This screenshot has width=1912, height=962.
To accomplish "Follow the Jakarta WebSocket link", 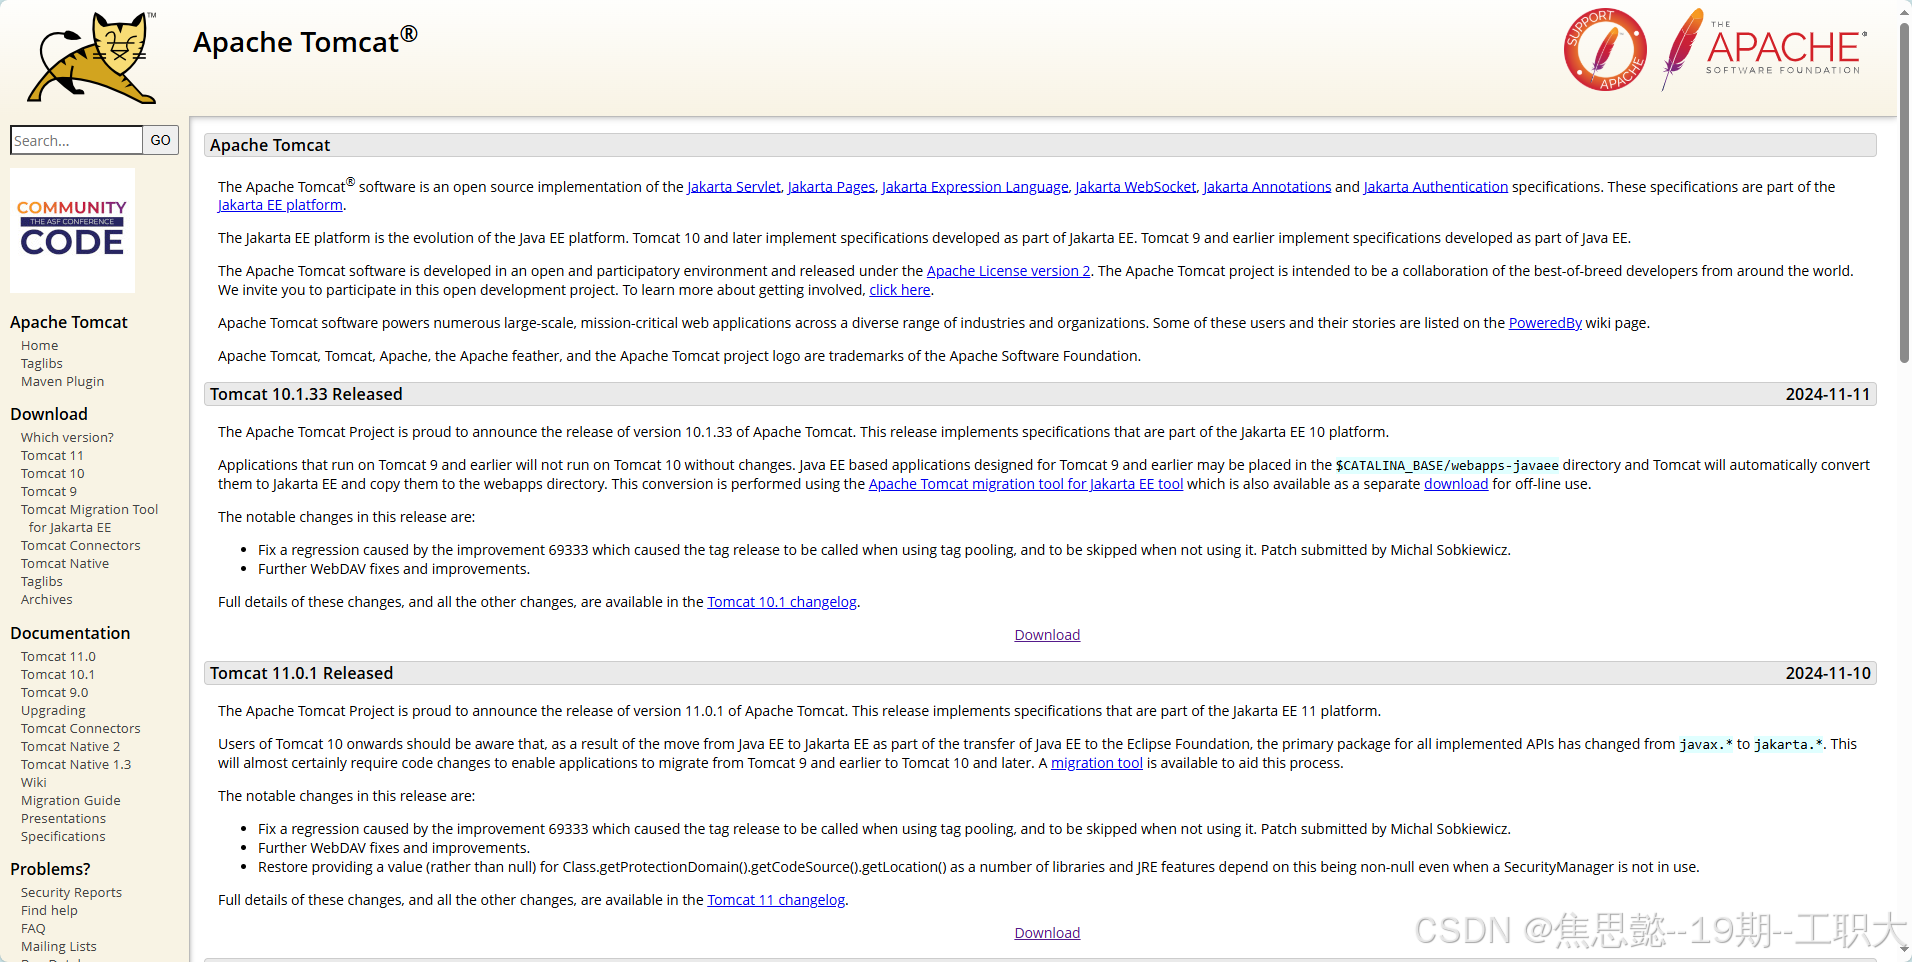I will (1136, 186).
